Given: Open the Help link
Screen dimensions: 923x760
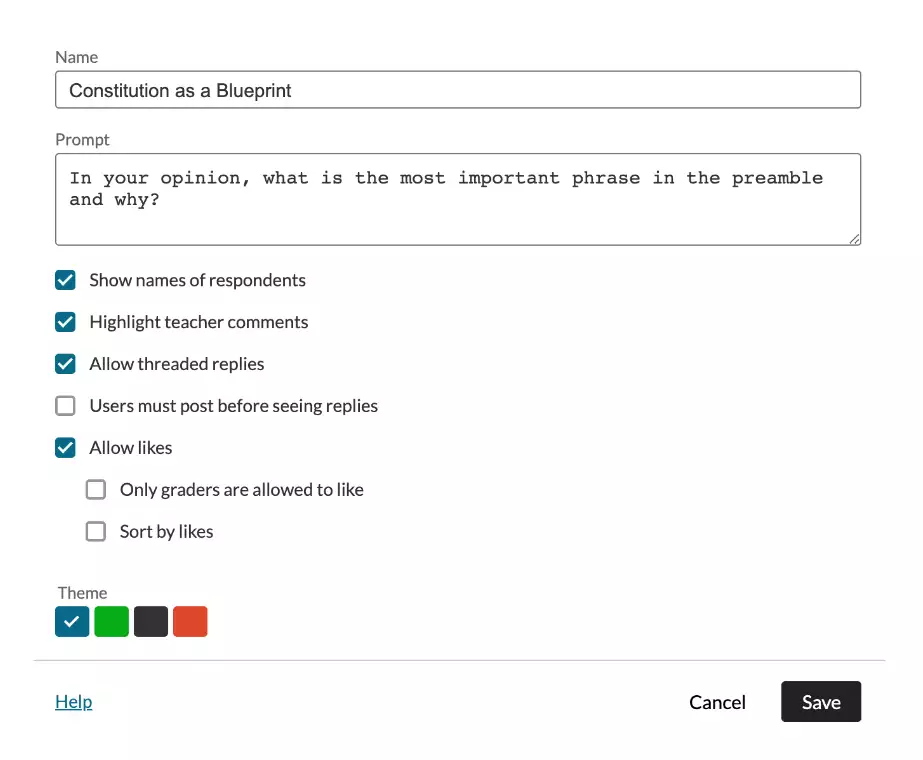Looking at the screenshot, I should [x=74, y=702].
